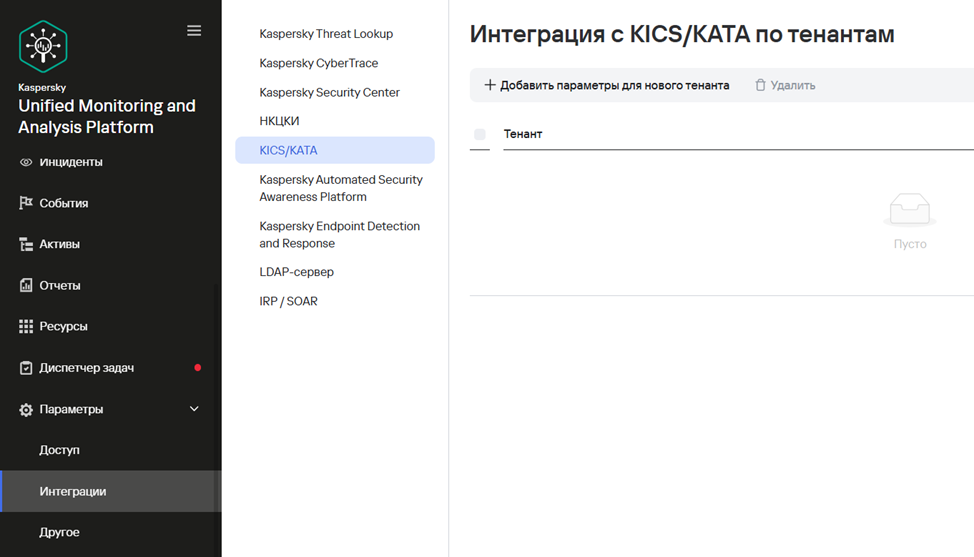Click the red notification dot on Диспетчер задач
Image resolution: width=974 pixels, height=557 pixels.
[x=198, y=368]
